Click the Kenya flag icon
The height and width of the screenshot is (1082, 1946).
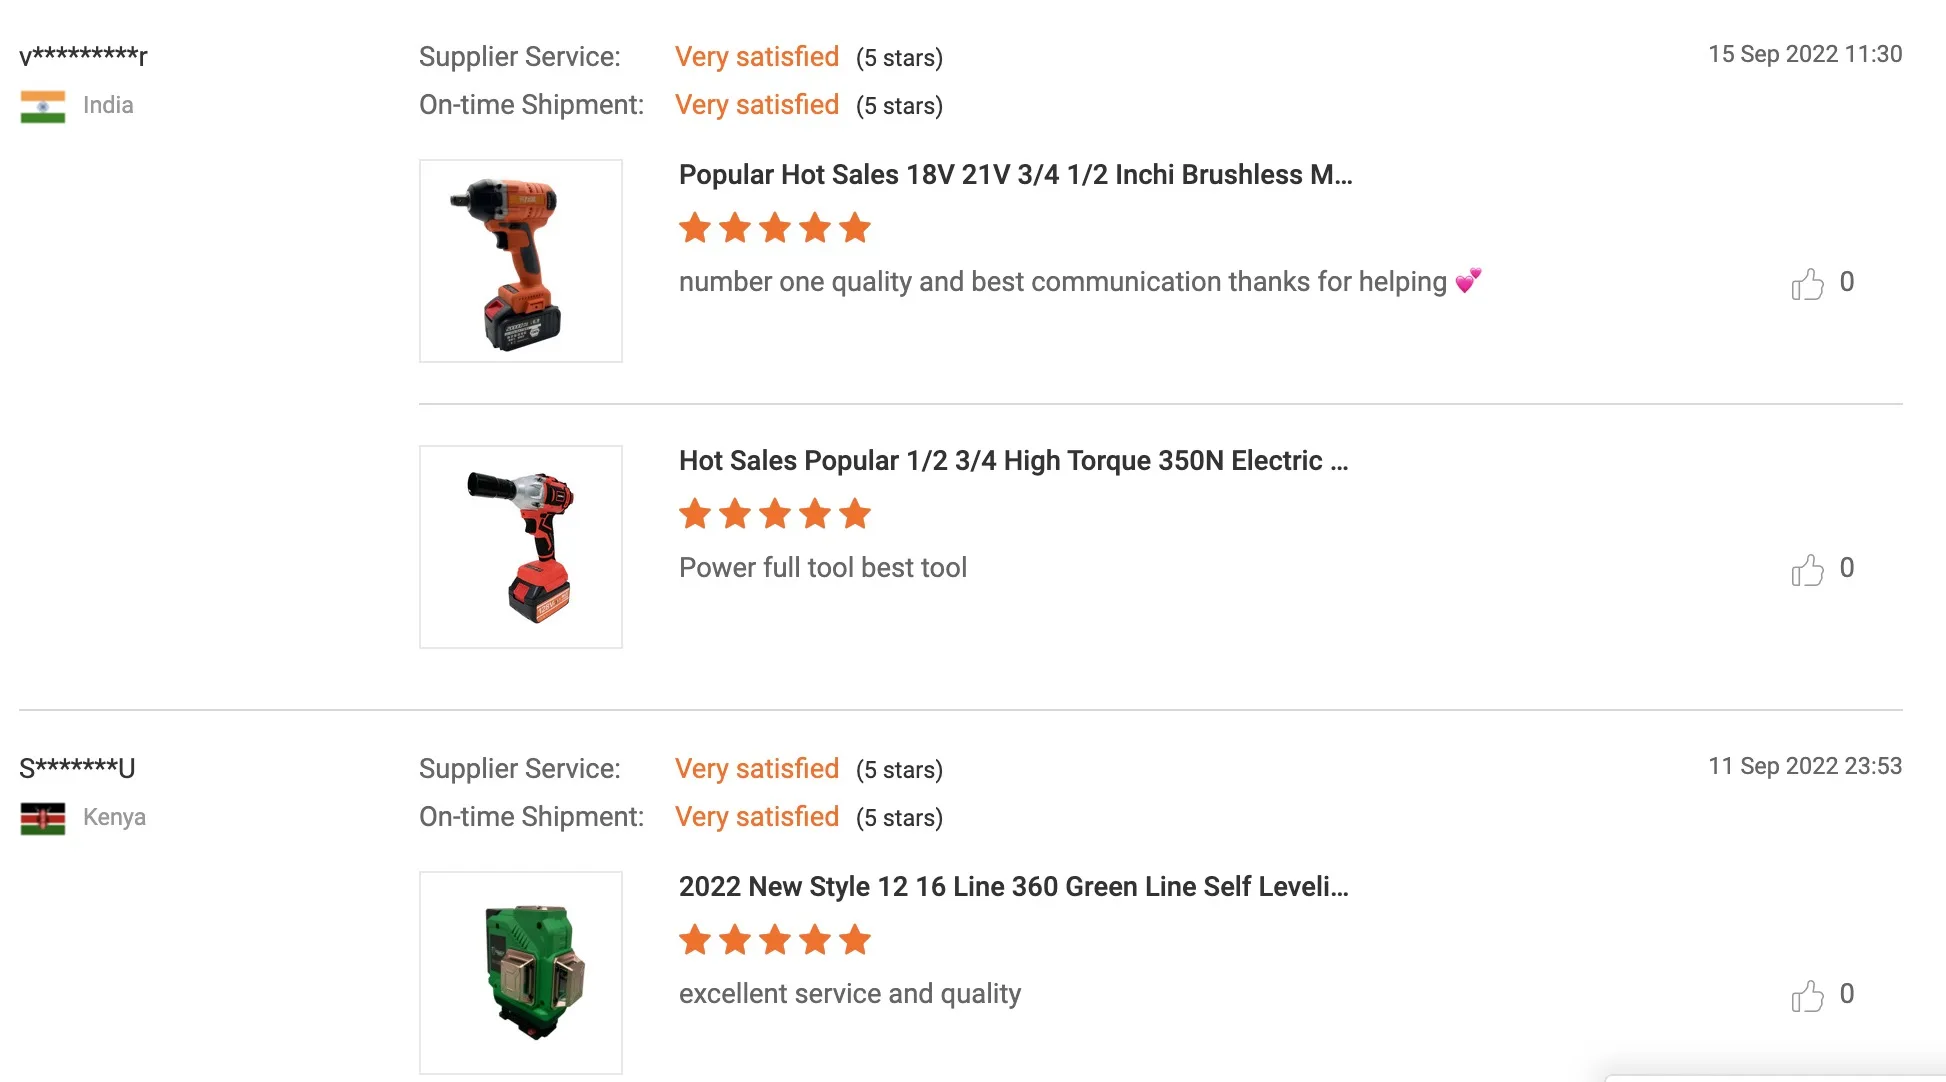point(43,819)
